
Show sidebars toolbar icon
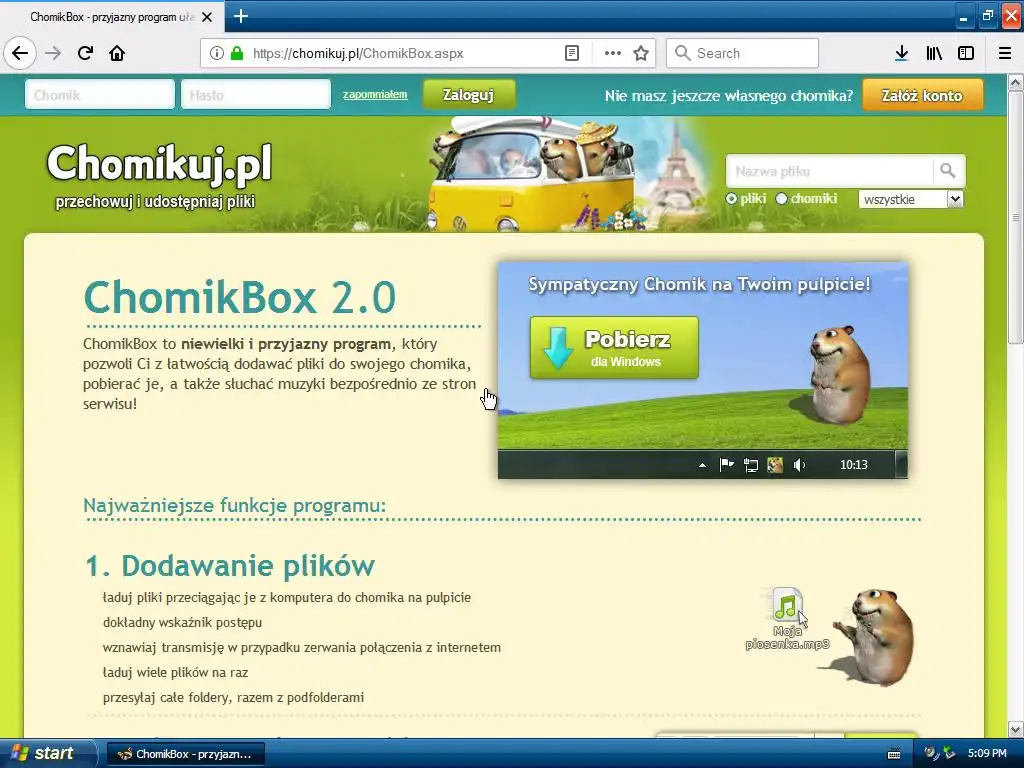pyautogui.click(x=966, y=54)
